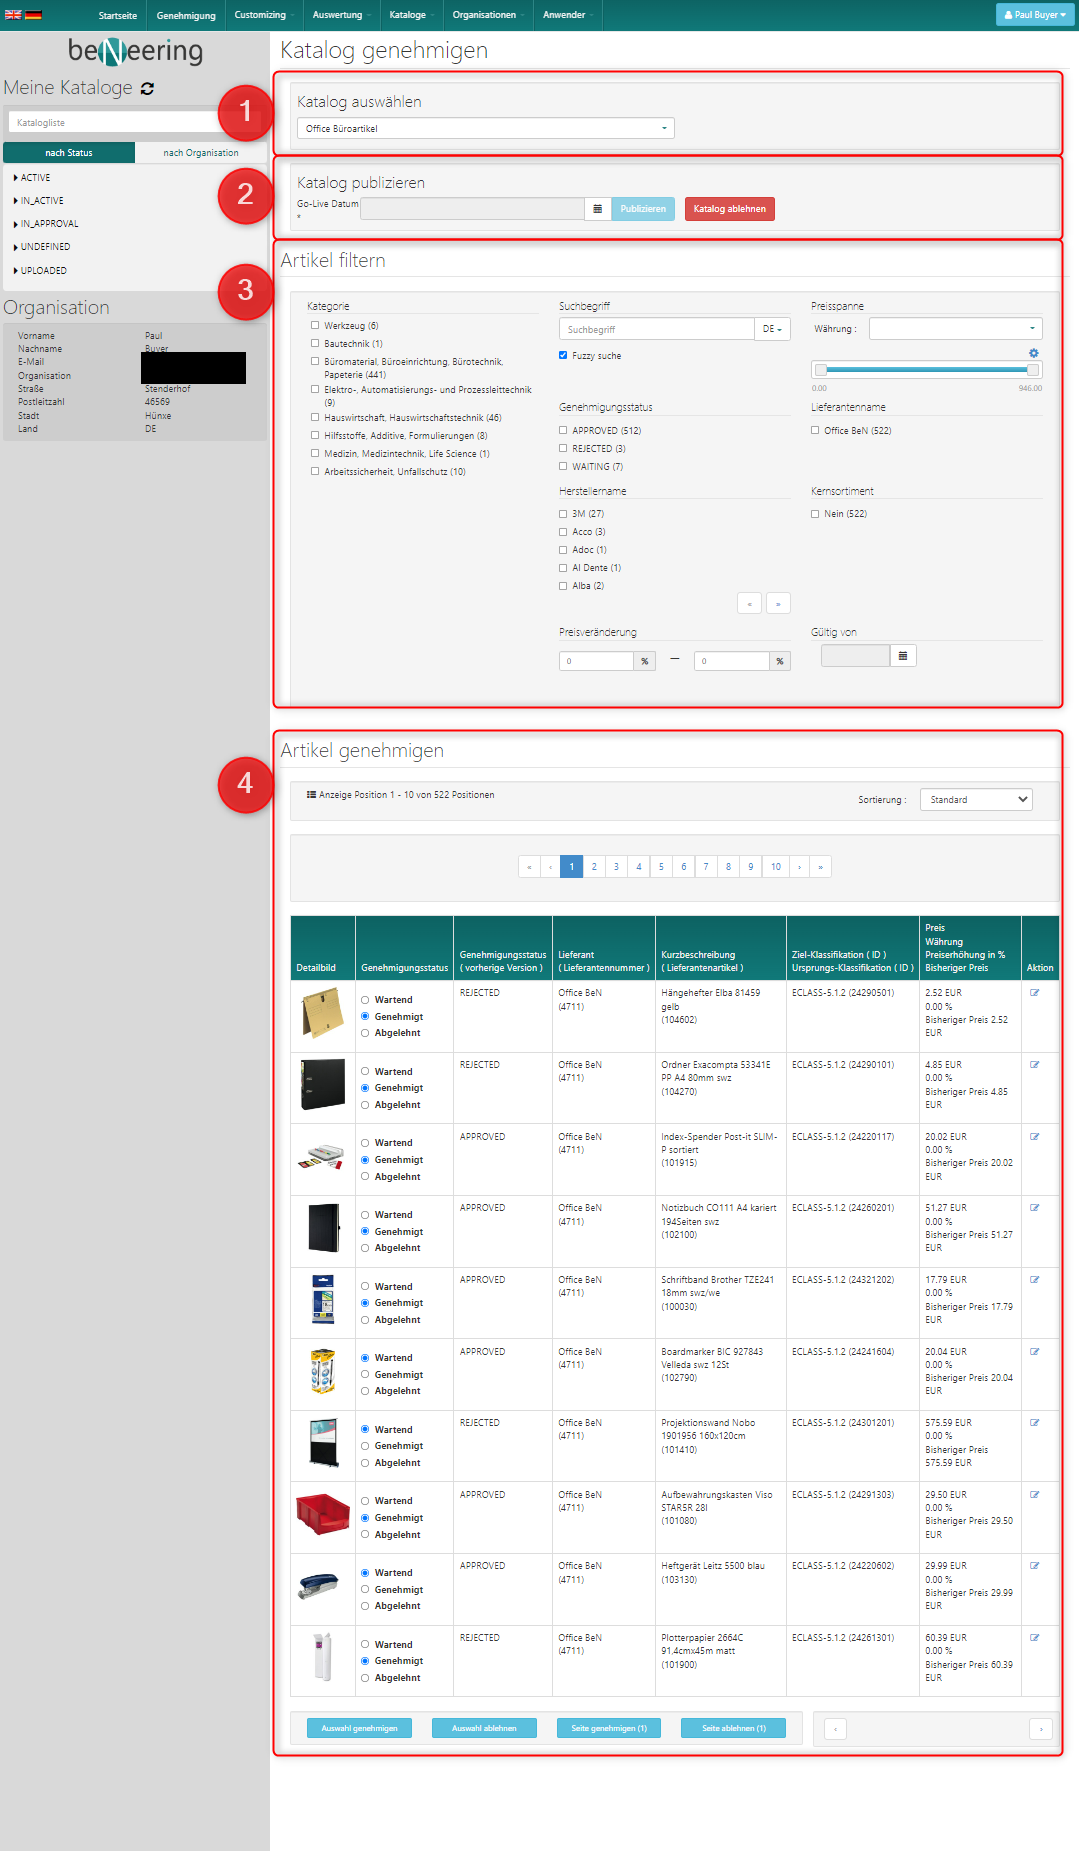Select Abgelehnt for the Ordner Exacompta item
The width and height of the screenshot is (1079, 1851).
tap(365, 1105)
